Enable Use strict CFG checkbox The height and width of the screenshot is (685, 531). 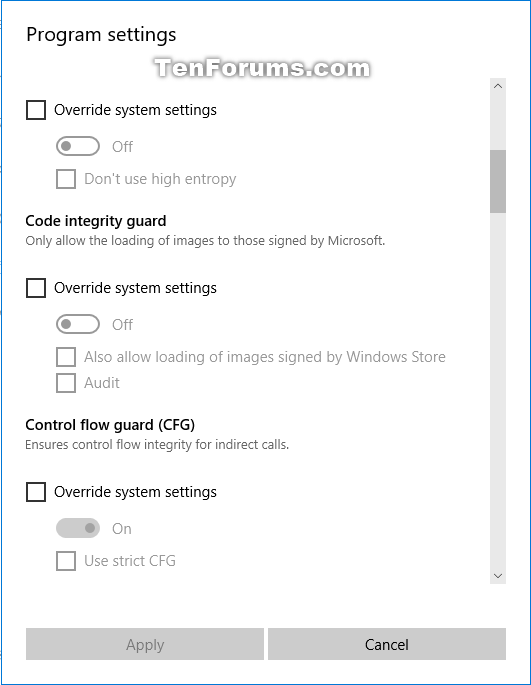click(66, 561)
